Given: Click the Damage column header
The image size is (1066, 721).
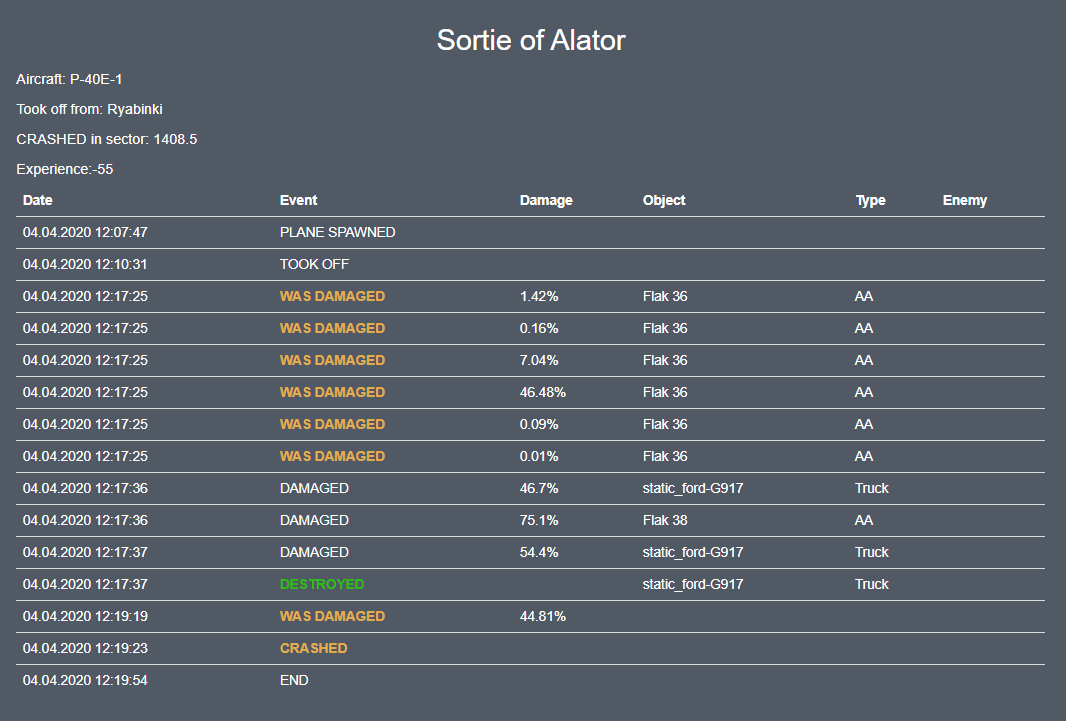Looking at the screenshot, I should coord(546,200).
